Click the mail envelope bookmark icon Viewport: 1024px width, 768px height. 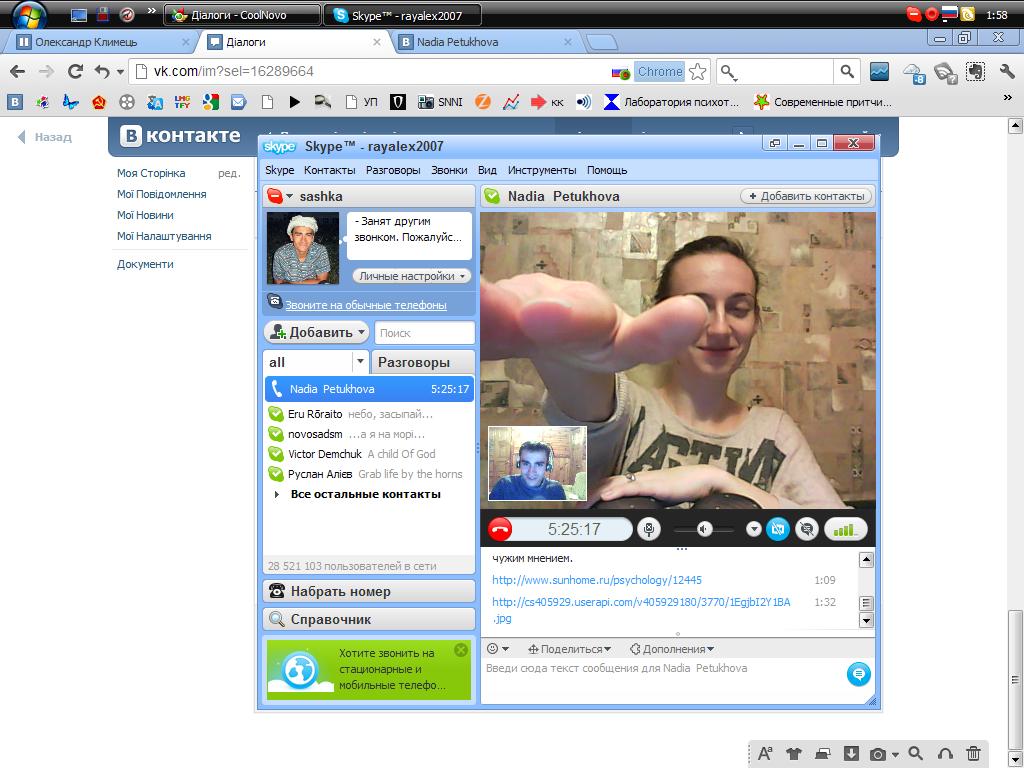pos(238,102)
